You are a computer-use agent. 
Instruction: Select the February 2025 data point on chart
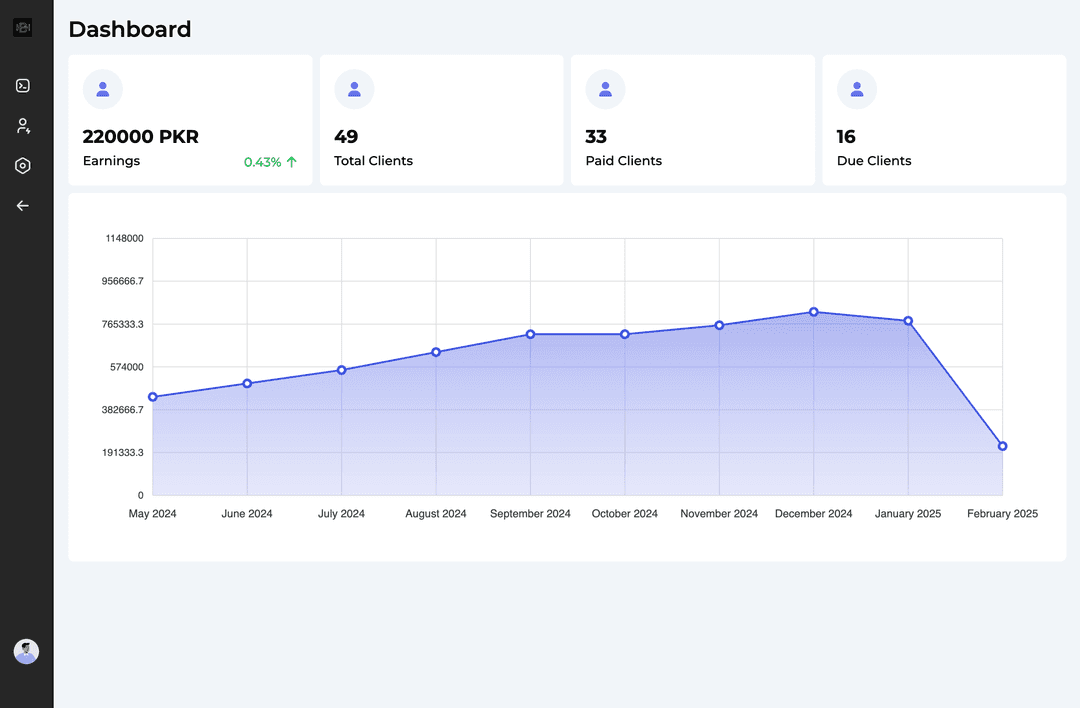point(1002,446)
